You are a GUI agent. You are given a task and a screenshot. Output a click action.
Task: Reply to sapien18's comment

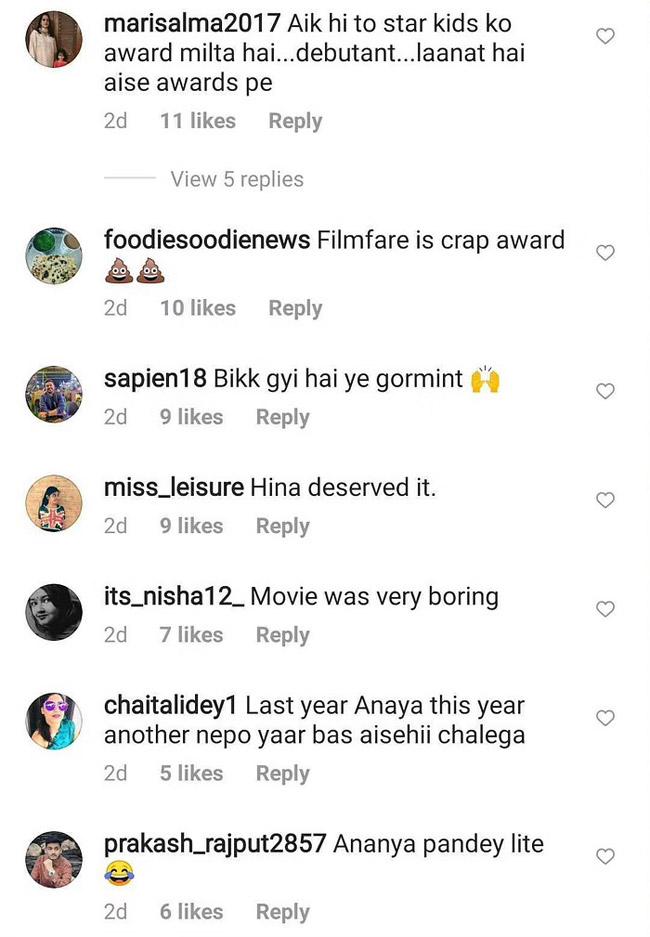pyautogui.click(x=283, y=417)
